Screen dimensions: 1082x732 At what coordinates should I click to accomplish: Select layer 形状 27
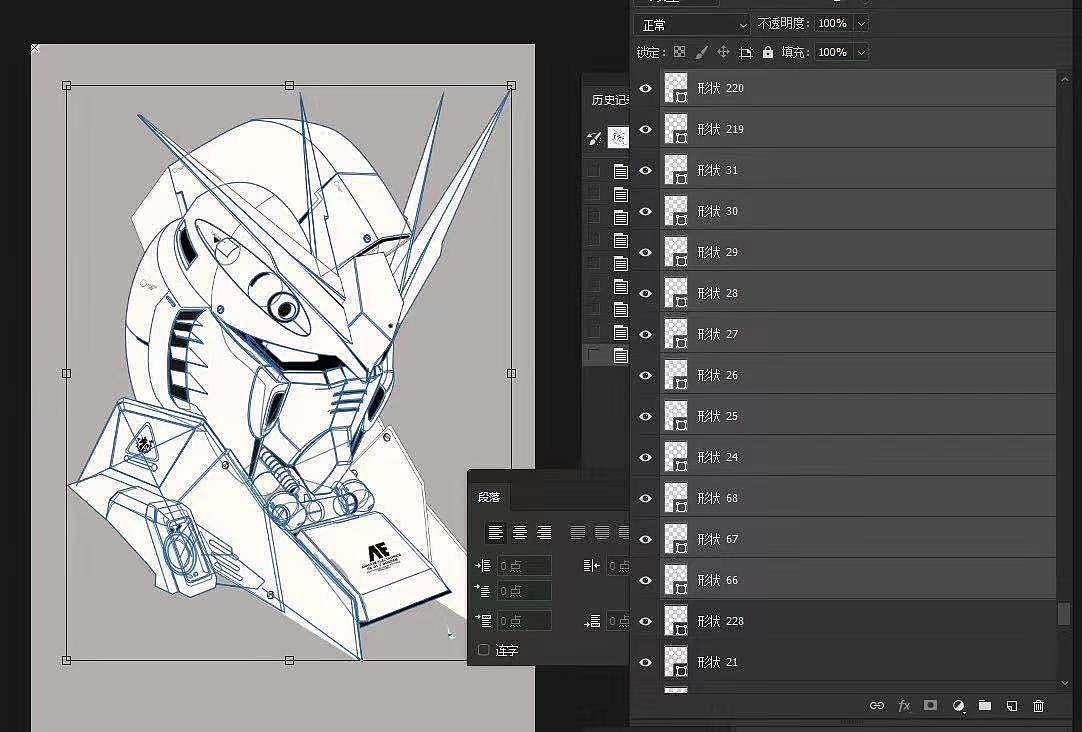(858, 334)
